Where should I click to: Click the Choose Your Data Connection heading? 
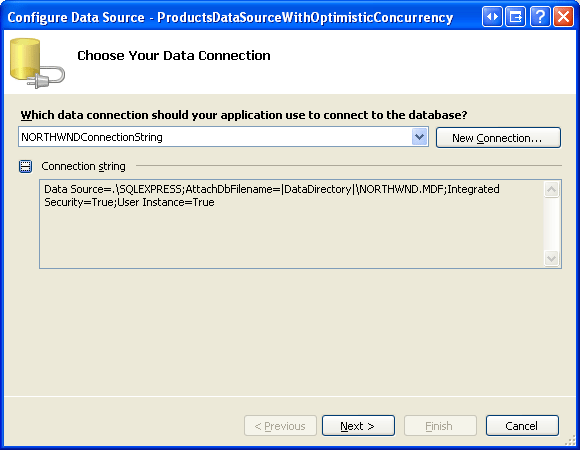coord(174,55)
